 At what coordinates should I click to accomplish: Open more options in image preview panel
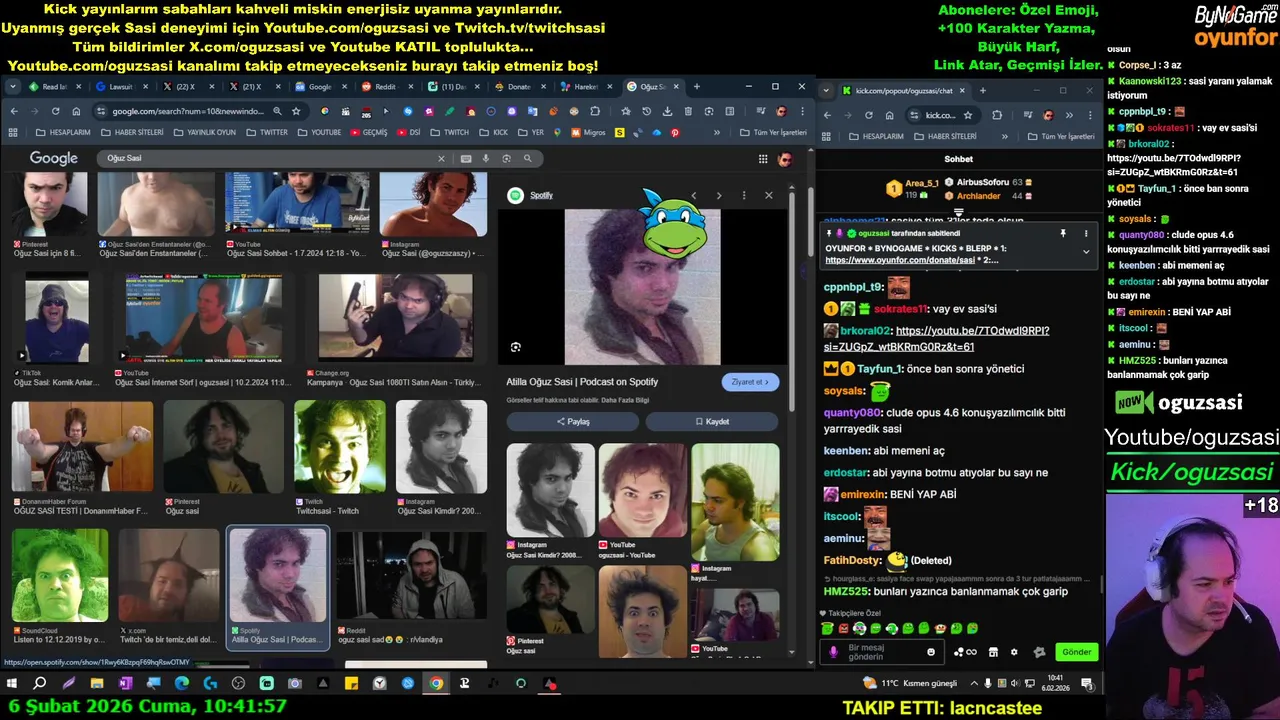point(743,195)
